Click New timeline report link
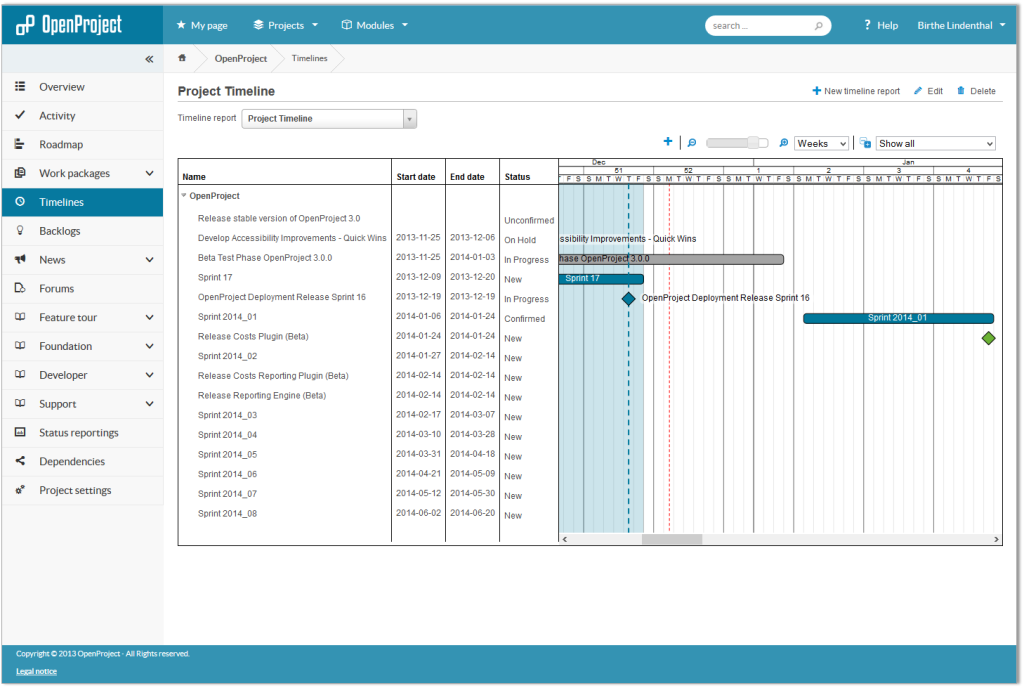 click(x=856, y=91)
